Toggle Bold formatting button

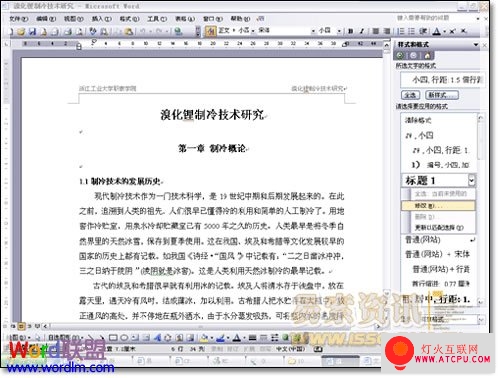point(350,31)
